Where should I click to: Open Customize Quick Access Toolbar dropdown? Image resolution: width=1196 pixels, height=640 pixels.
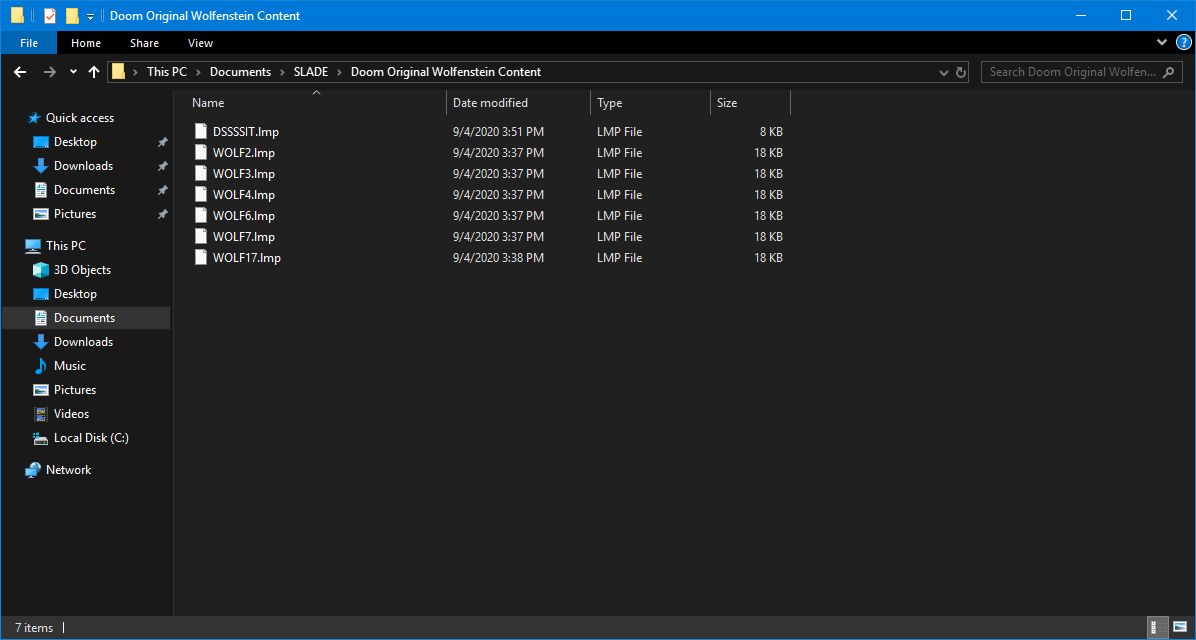[x=90, y=17]
